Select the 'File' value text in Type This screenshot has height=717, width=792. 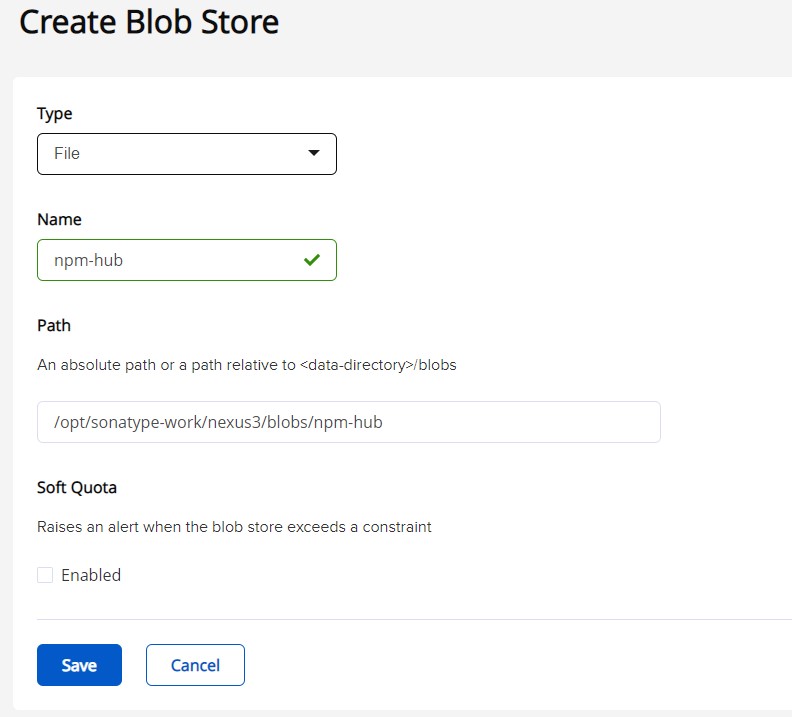click(67, 154)
